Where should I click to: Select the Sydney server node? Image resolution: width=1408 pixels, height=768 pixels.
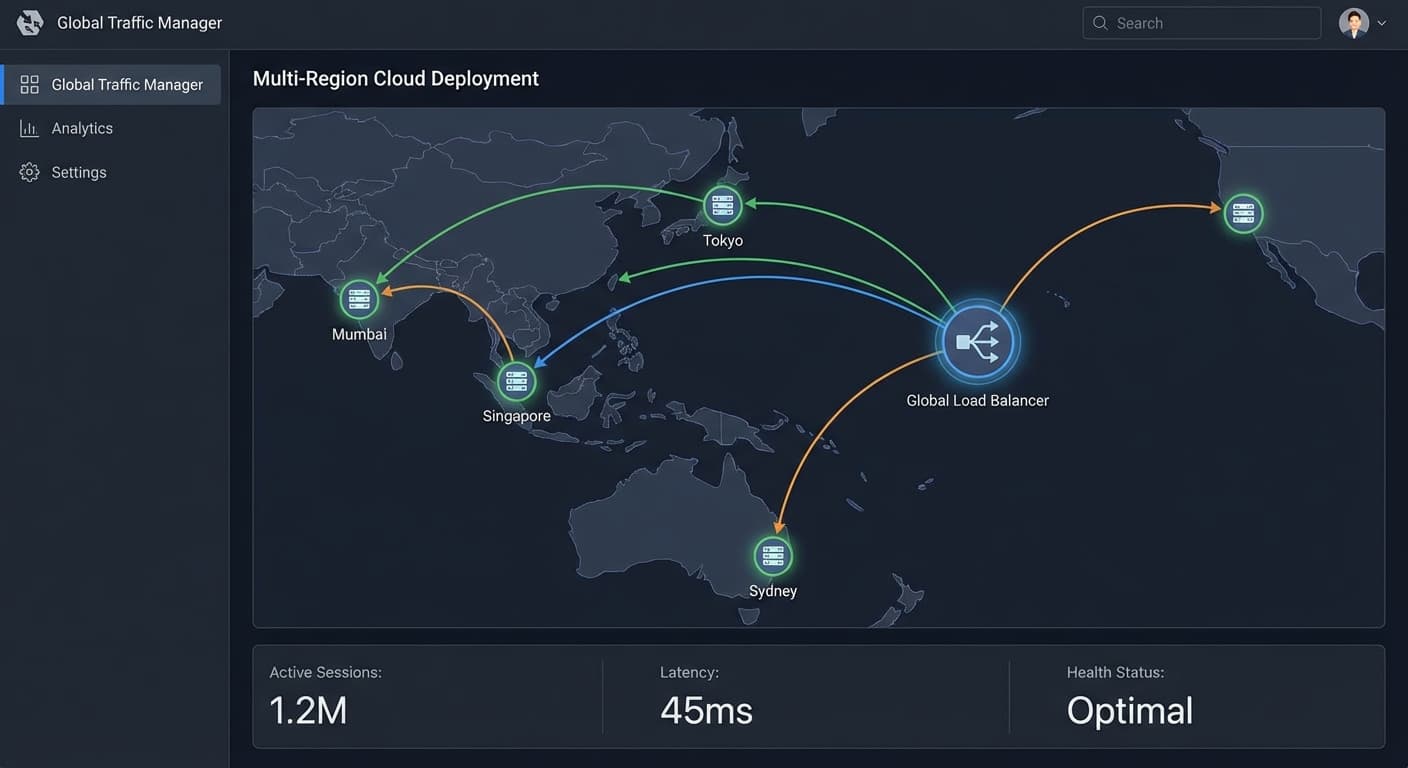click(772, 556)
